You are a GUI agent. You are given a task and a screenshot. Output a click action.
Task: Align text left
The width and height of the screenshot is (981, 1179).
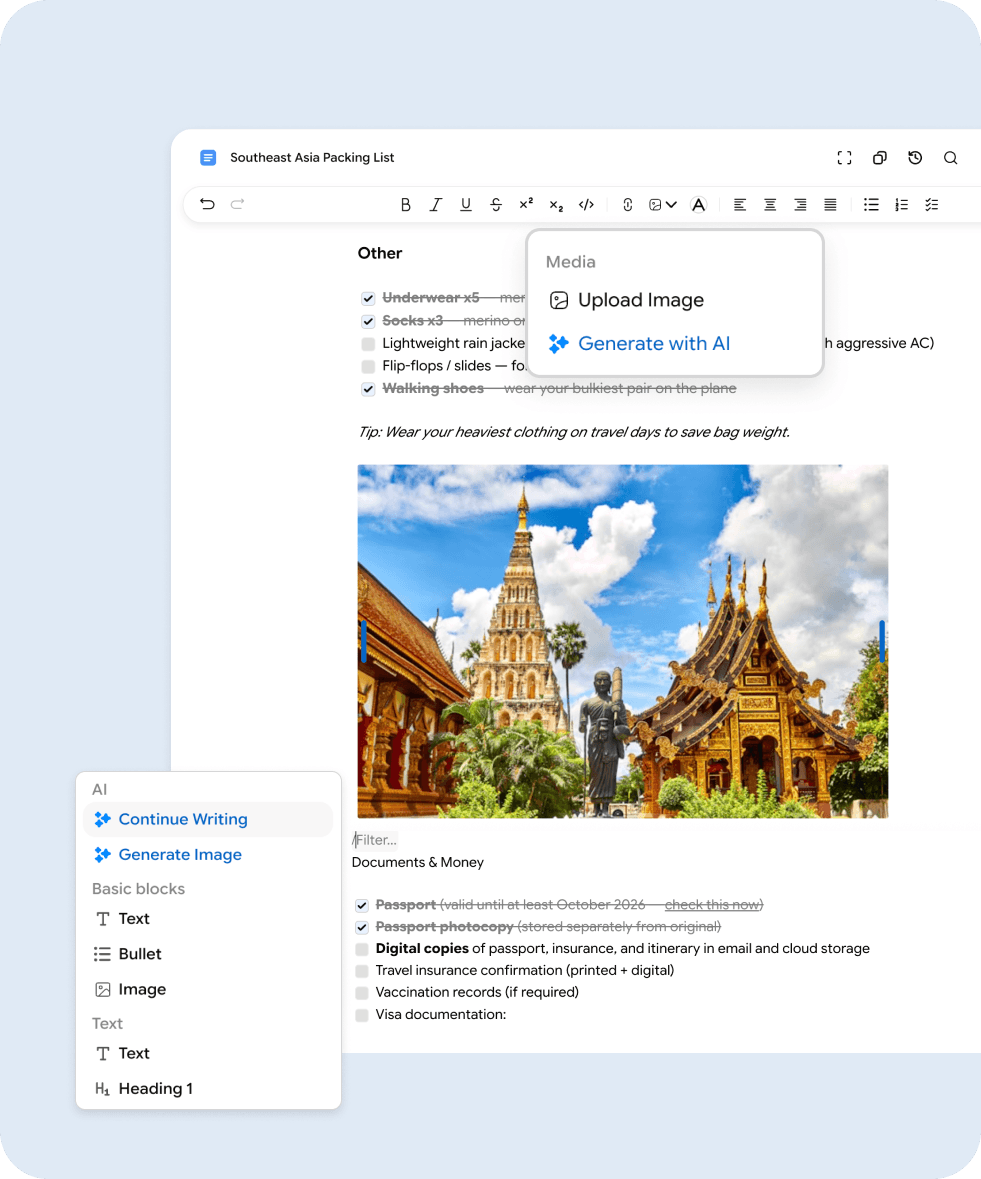coord(740,205)
